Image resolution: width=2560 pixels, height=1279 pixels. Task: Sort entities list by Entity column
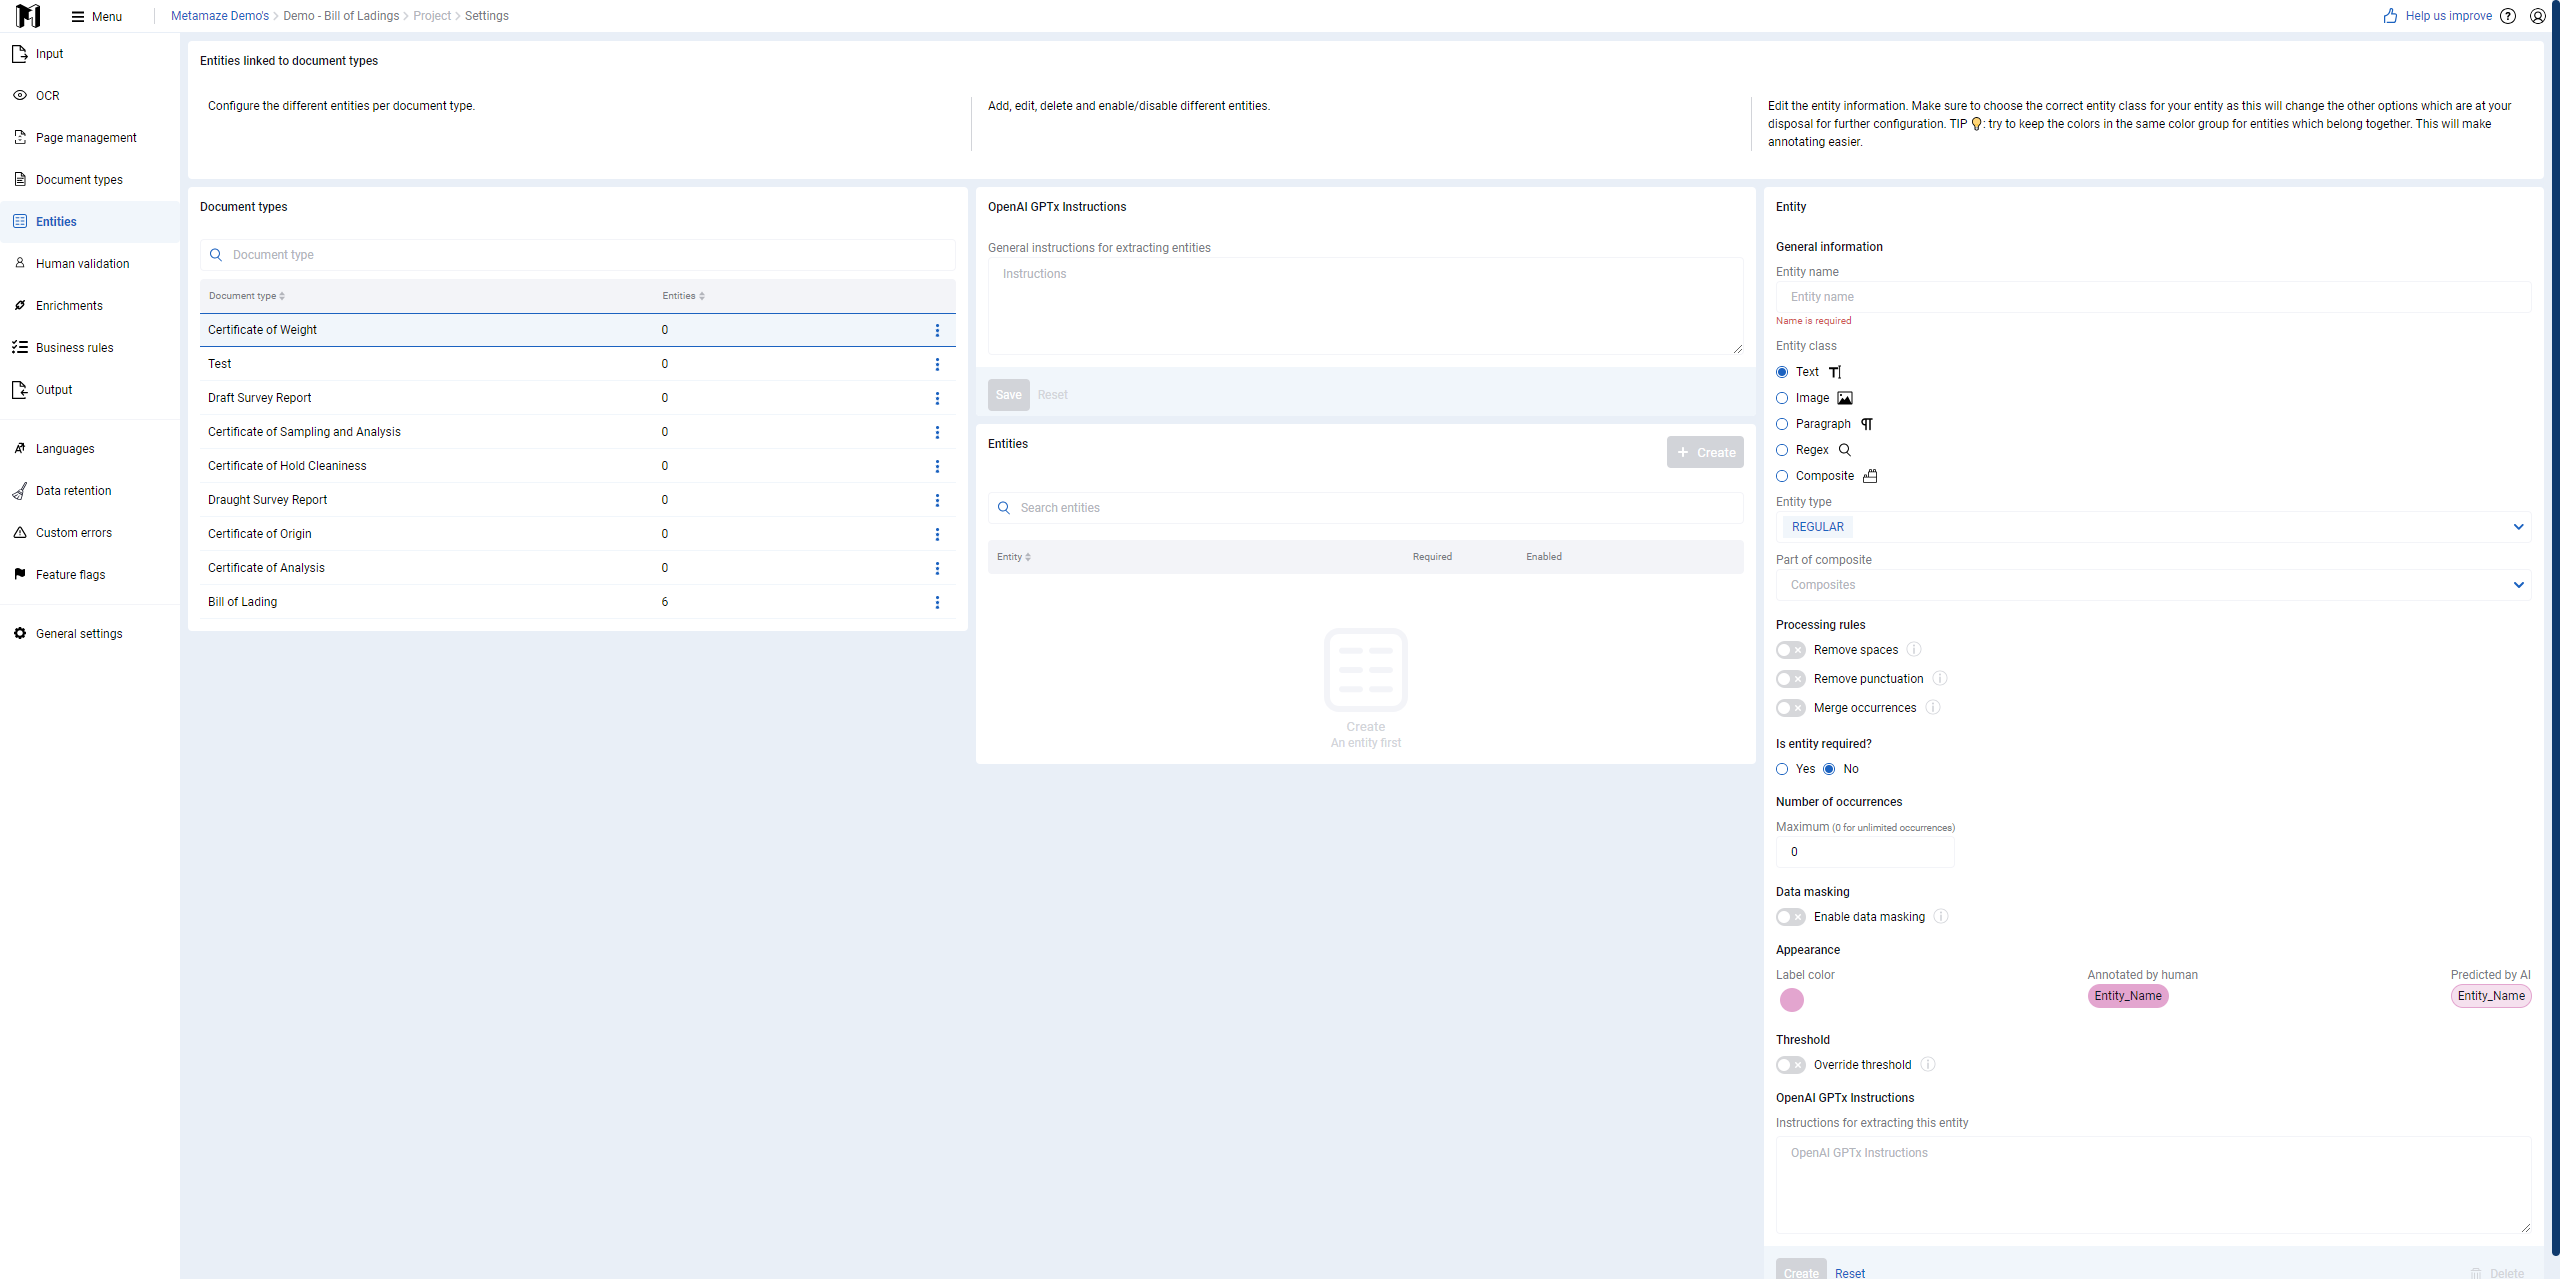pos(1013,557)
